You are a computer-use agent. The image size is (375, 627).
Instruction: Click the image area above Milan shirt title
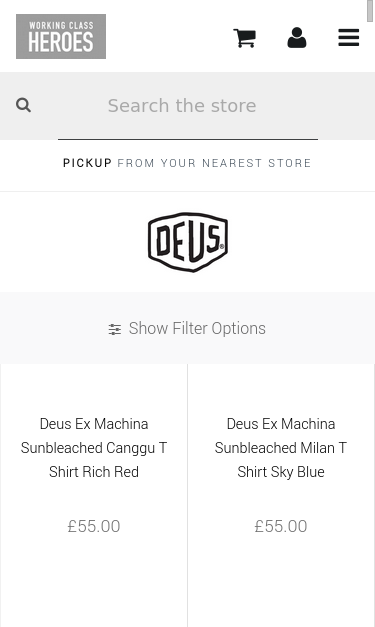point(281,388)
